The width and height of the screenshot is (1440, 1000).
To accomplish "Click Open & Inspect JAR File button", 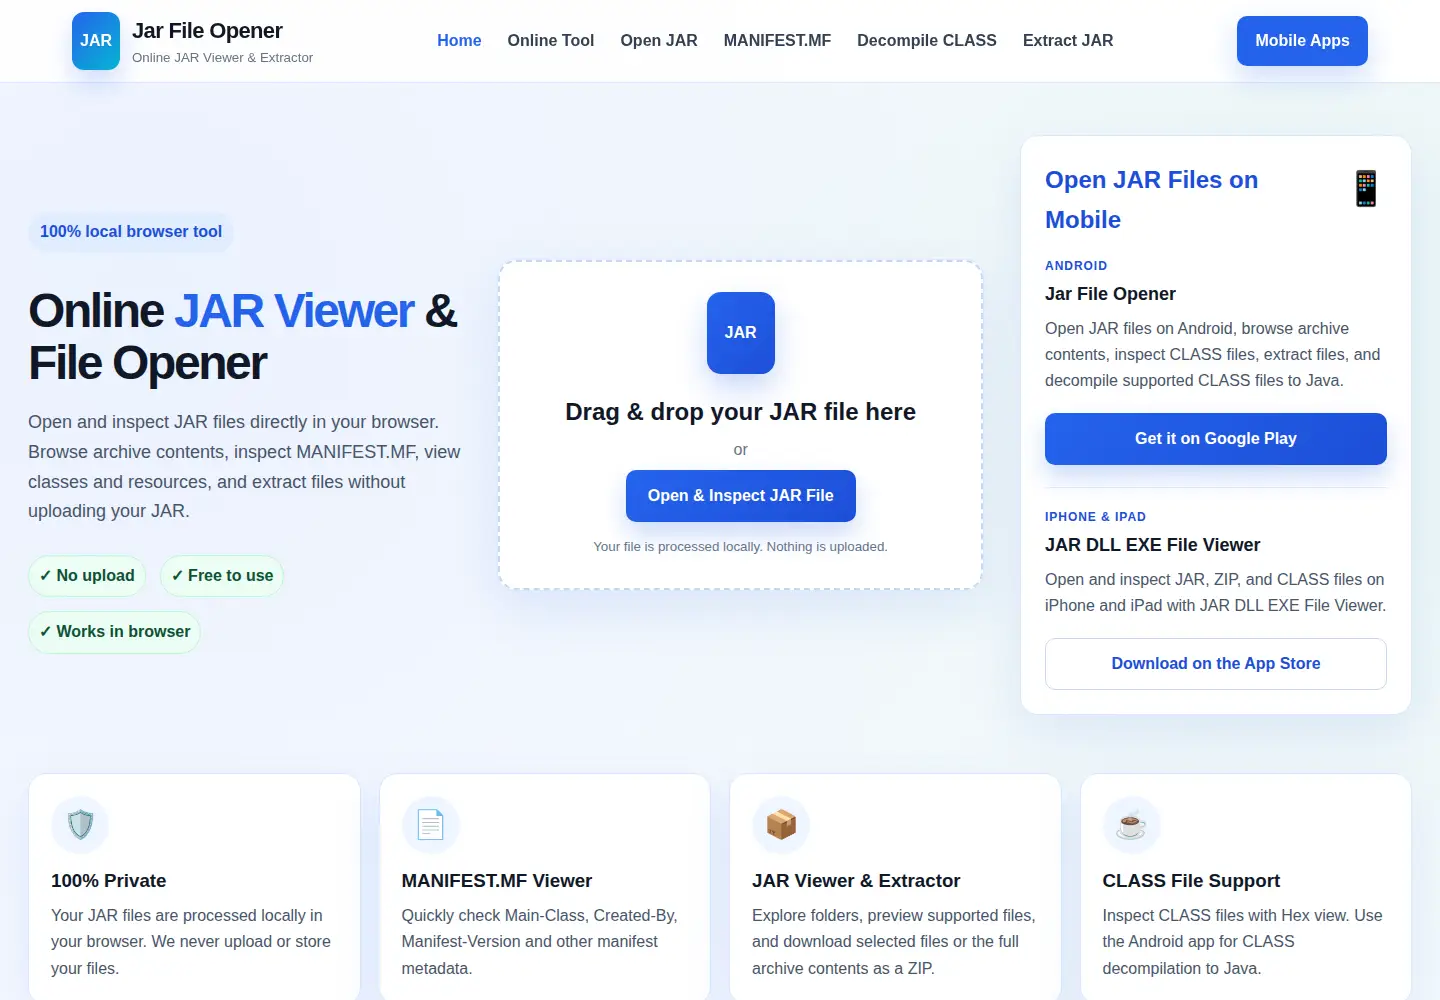I will 741,496.
